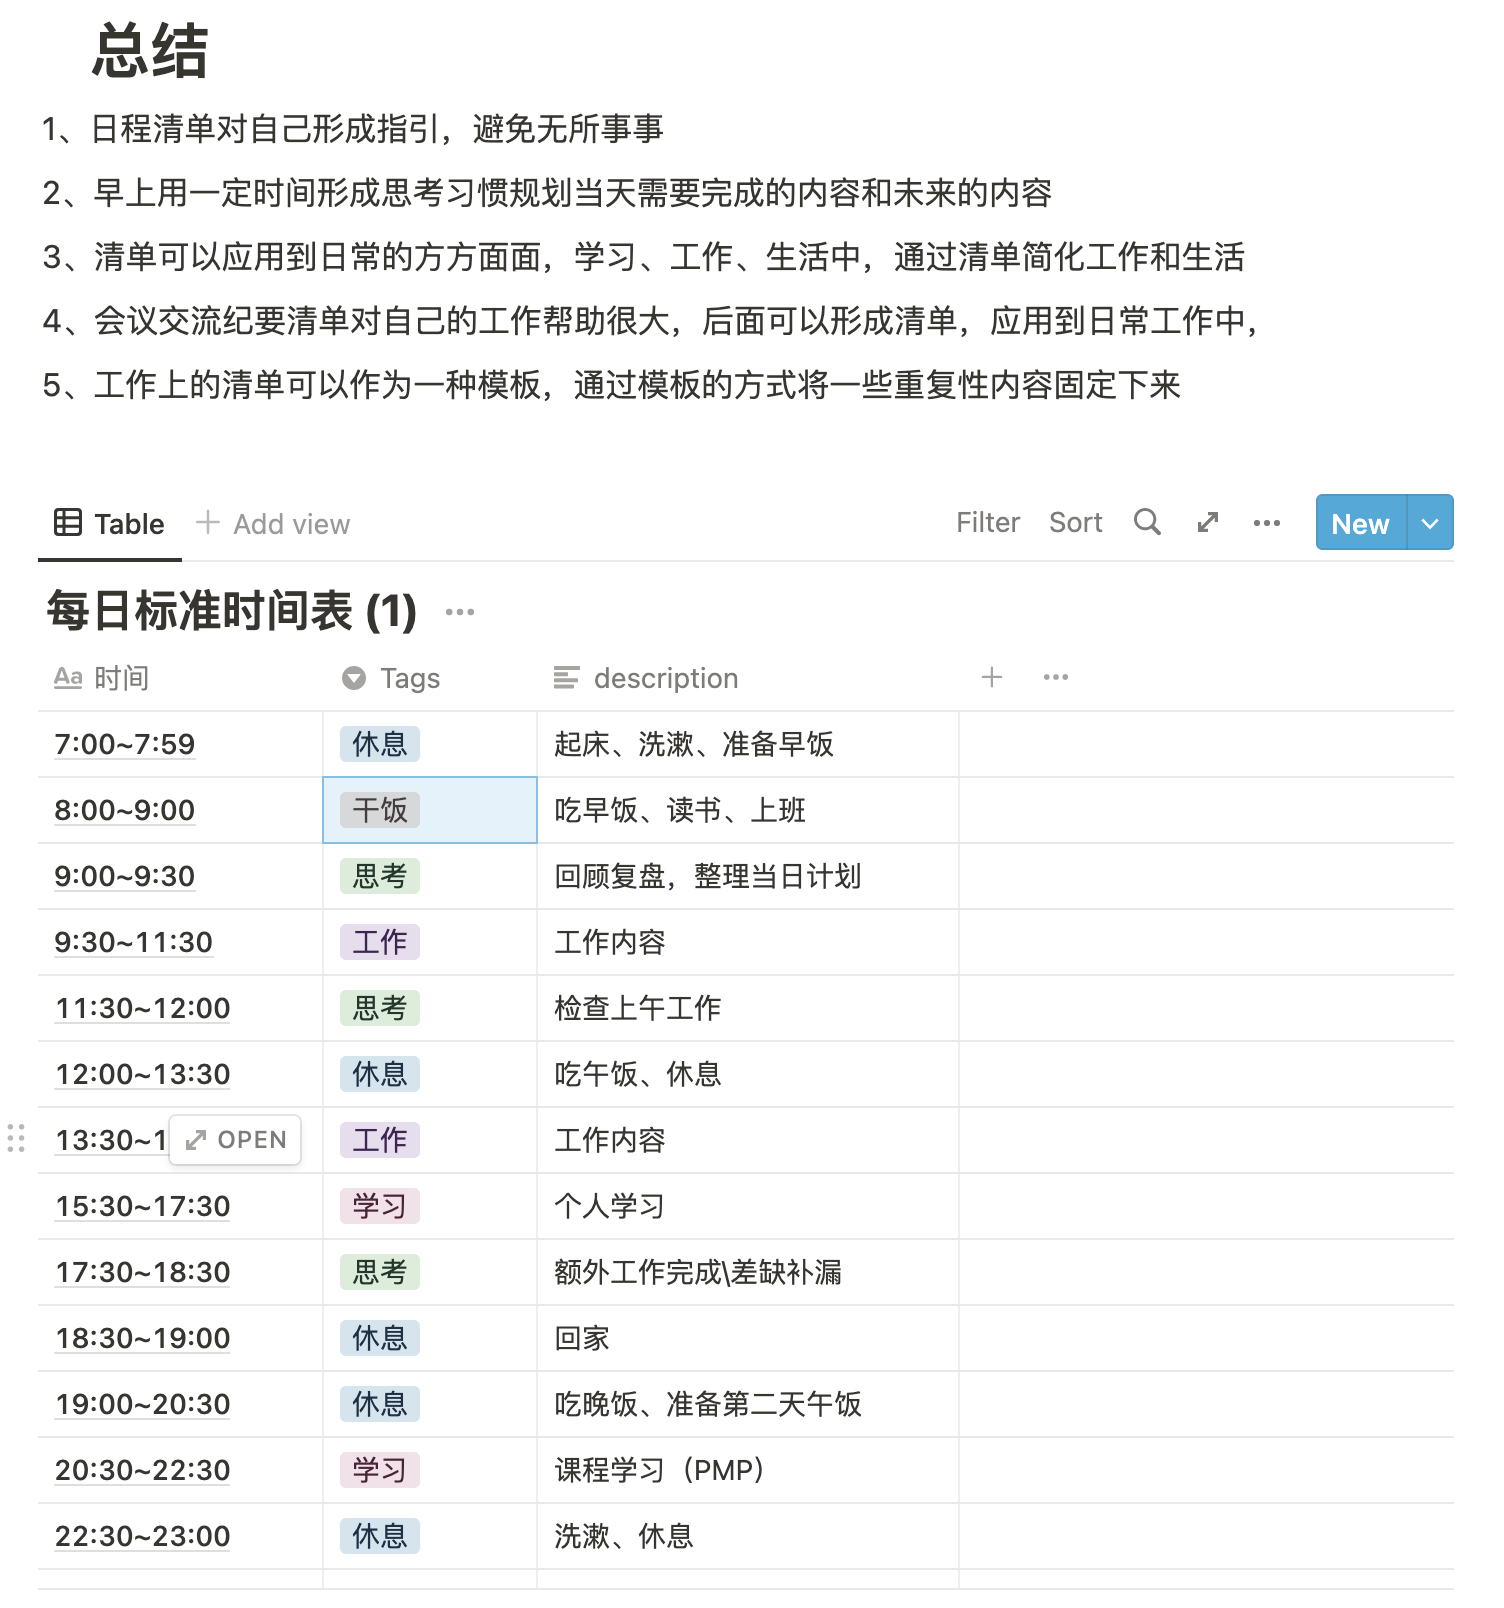
Task: Click the 检查上午工作 description cell
Action: (x=748, y=1008)
